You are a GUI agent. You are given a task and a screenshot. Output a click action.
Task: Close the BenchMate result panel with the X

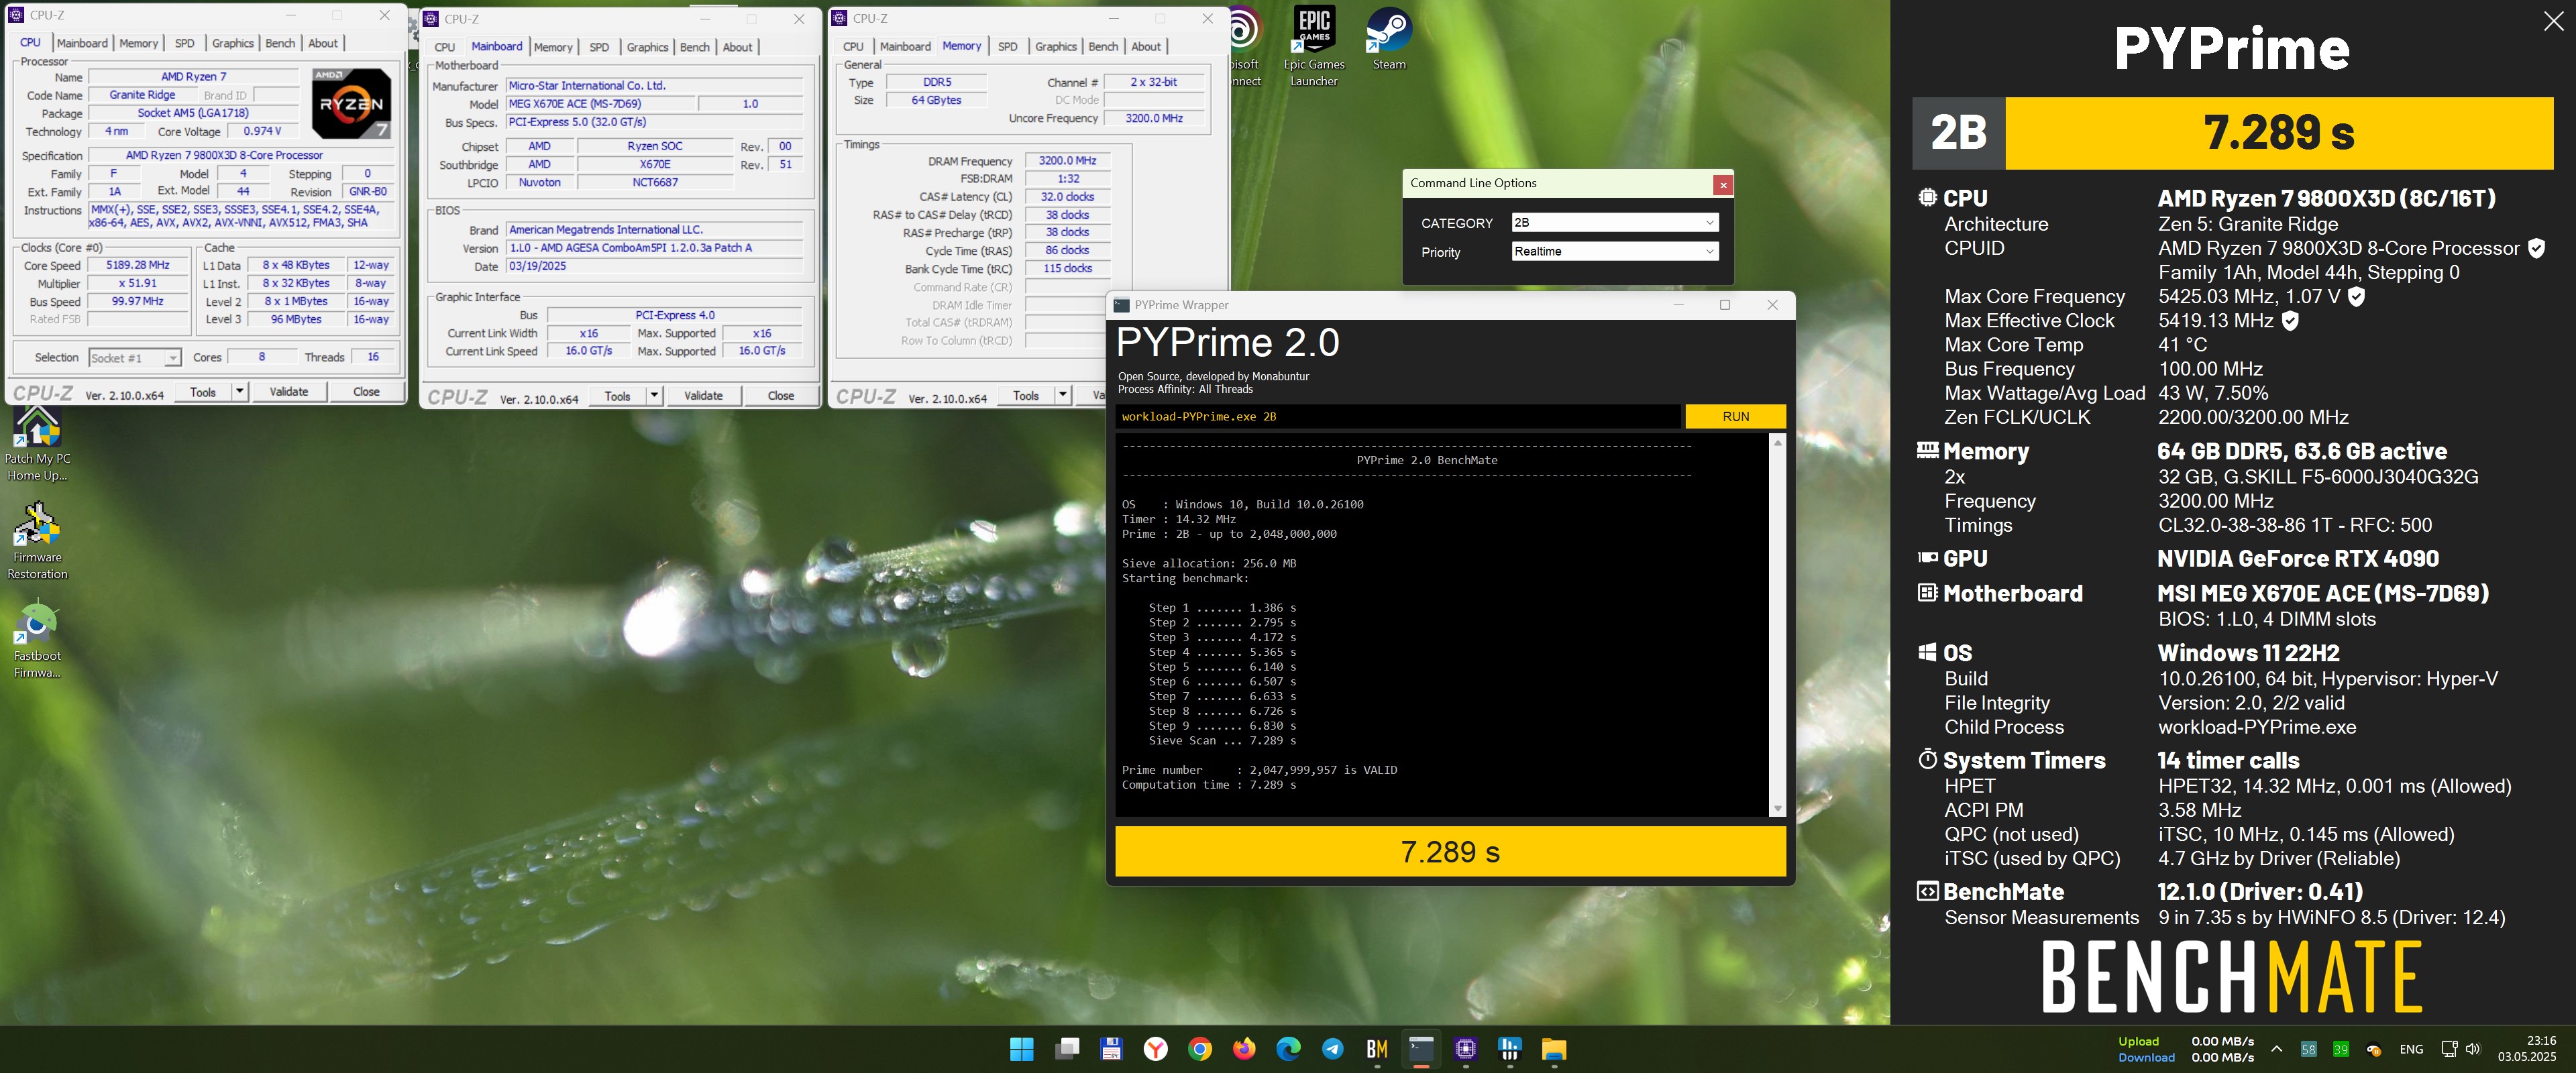tap(2553, 21)
